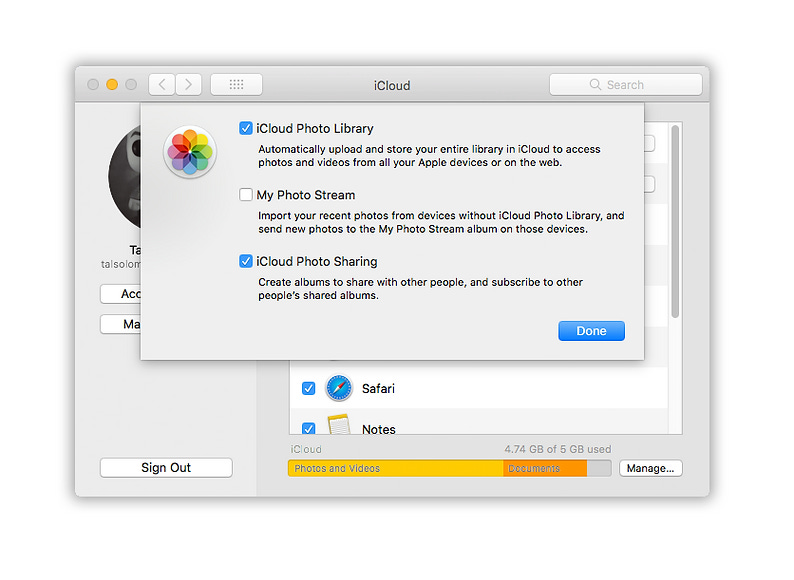Show all preferences with the grid button

coord(236,84)
